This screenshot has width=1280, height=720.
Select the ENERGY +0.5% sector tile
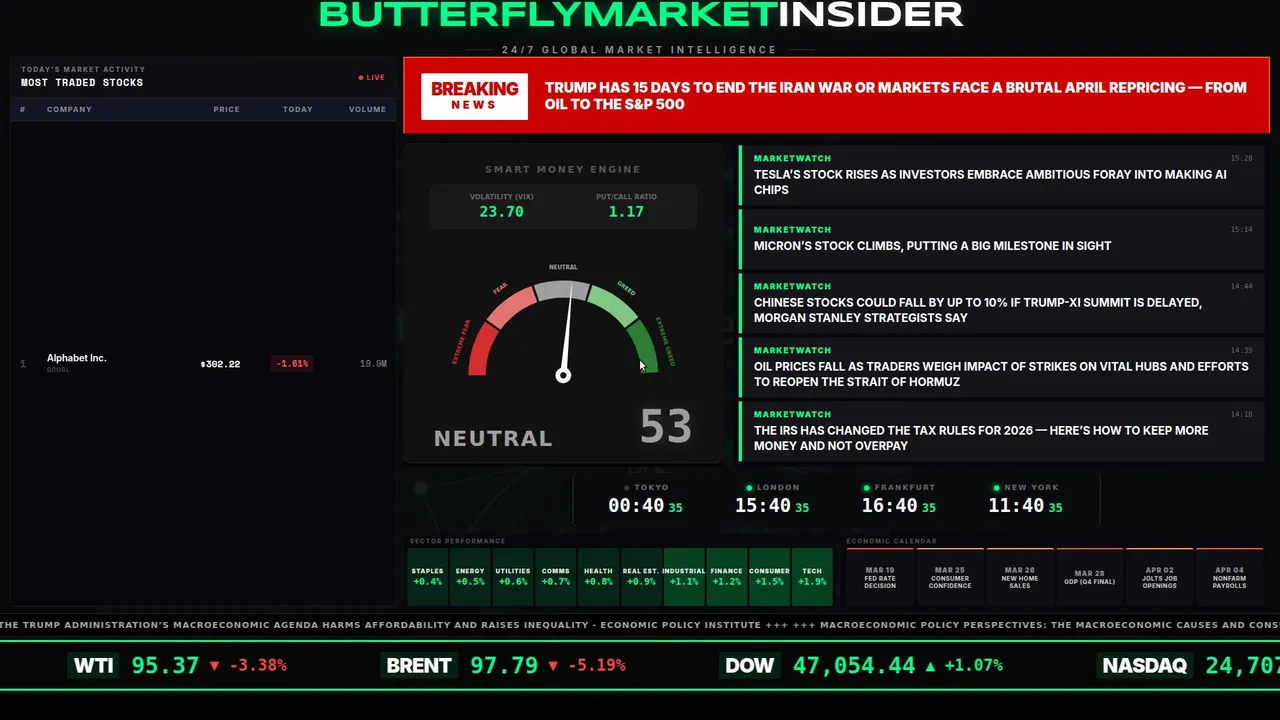(470, 577)
